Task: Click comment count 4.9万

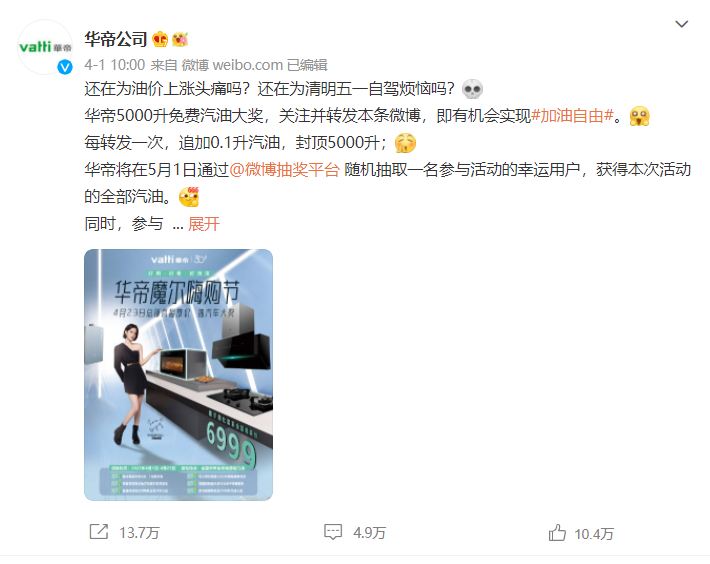Action: (x=369, y=533)
